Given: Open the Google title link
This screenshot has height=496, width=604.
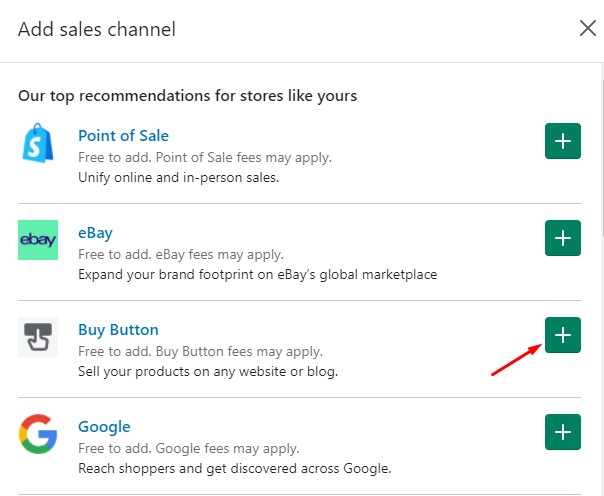Looking at the screenshot, I should pos(104,427).
